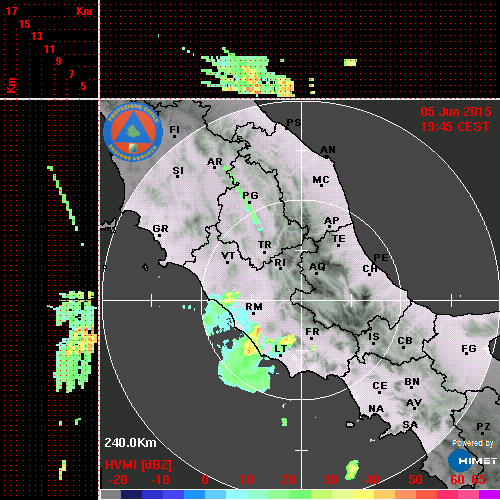This screenshot has height=500, width=500.
Task: Click the AV city label
Action: click(414, 403)
